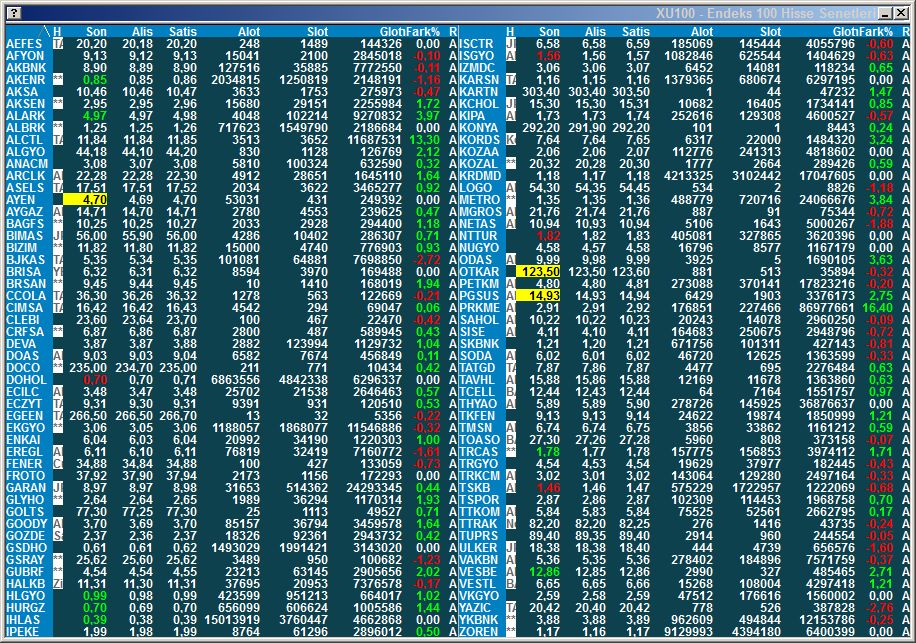Image resolution: width=916 pixels, height=643 pixels.
Task: Click ISGYO's red last price 1,56
Action: 548,56
